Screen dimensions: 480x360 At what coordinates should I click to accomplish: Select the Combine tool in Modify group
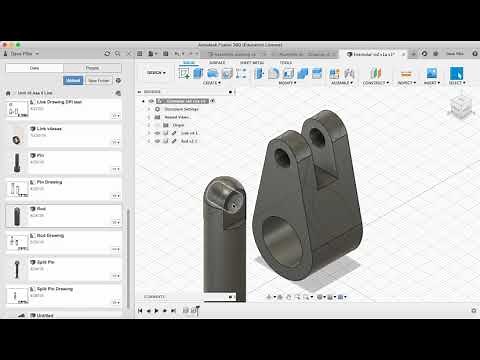click(x=302, y=73)
